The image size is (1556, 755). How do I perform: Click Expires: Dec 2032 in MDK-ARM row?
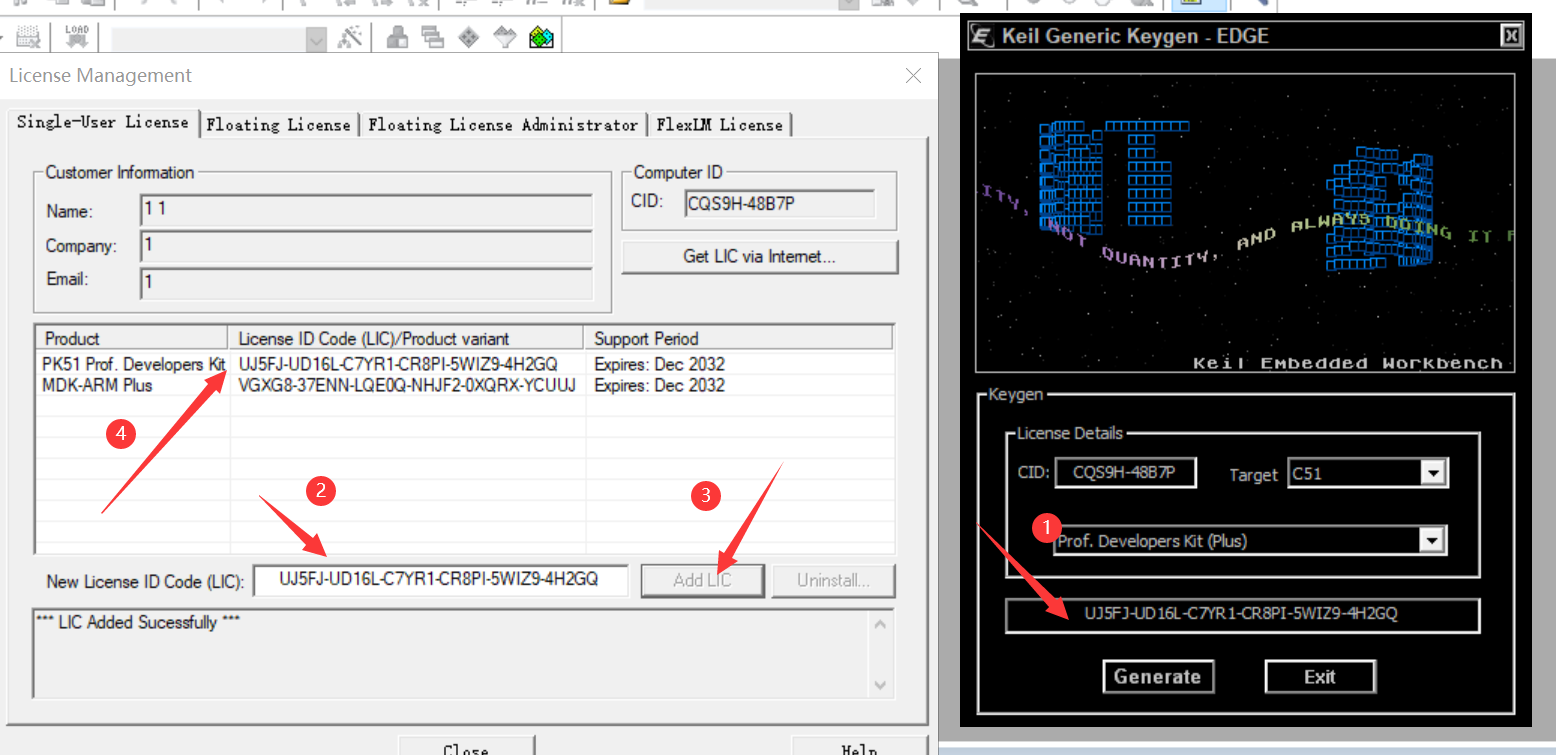pyautogui.click(x=659, y=385)
